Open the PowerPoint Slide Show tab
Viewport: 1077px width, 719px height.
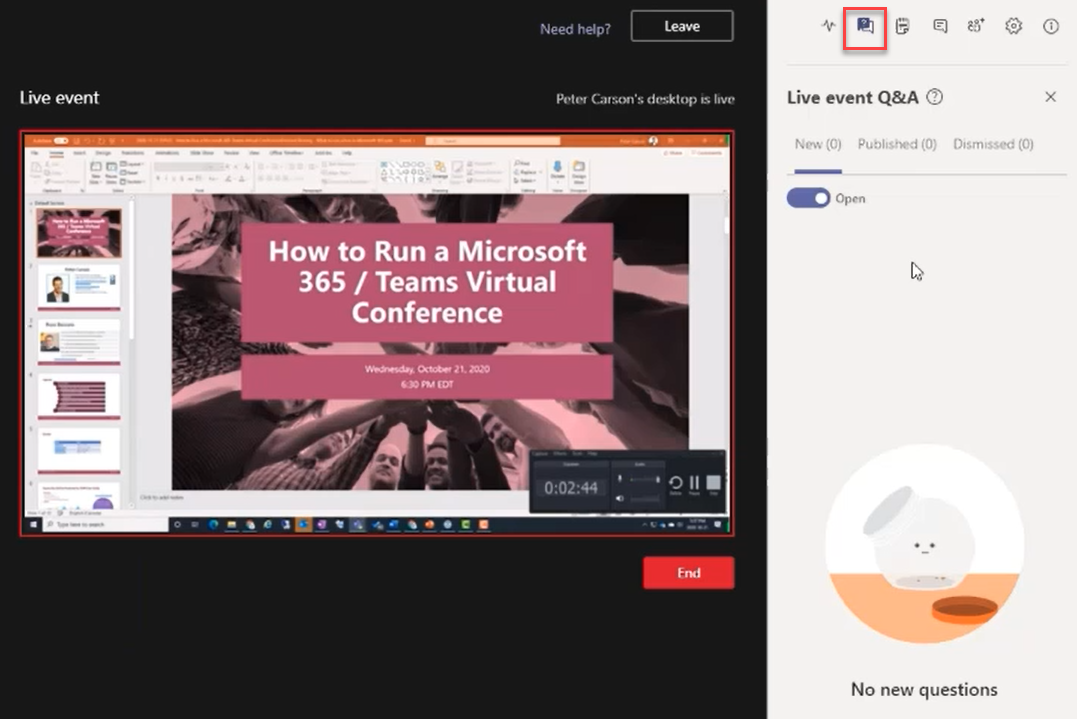(x=203, y=153)
